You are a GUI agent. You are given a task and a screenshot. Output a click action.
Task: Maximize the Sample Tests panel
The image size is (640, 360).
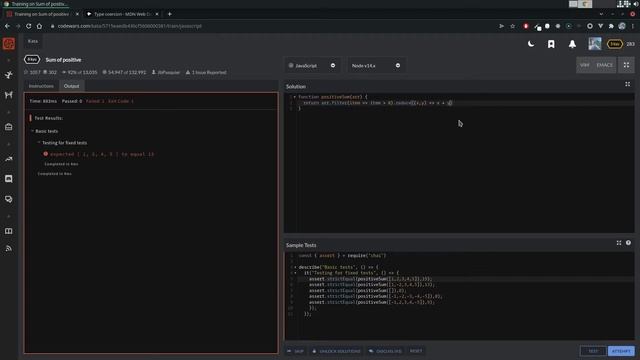pos(619,243)
